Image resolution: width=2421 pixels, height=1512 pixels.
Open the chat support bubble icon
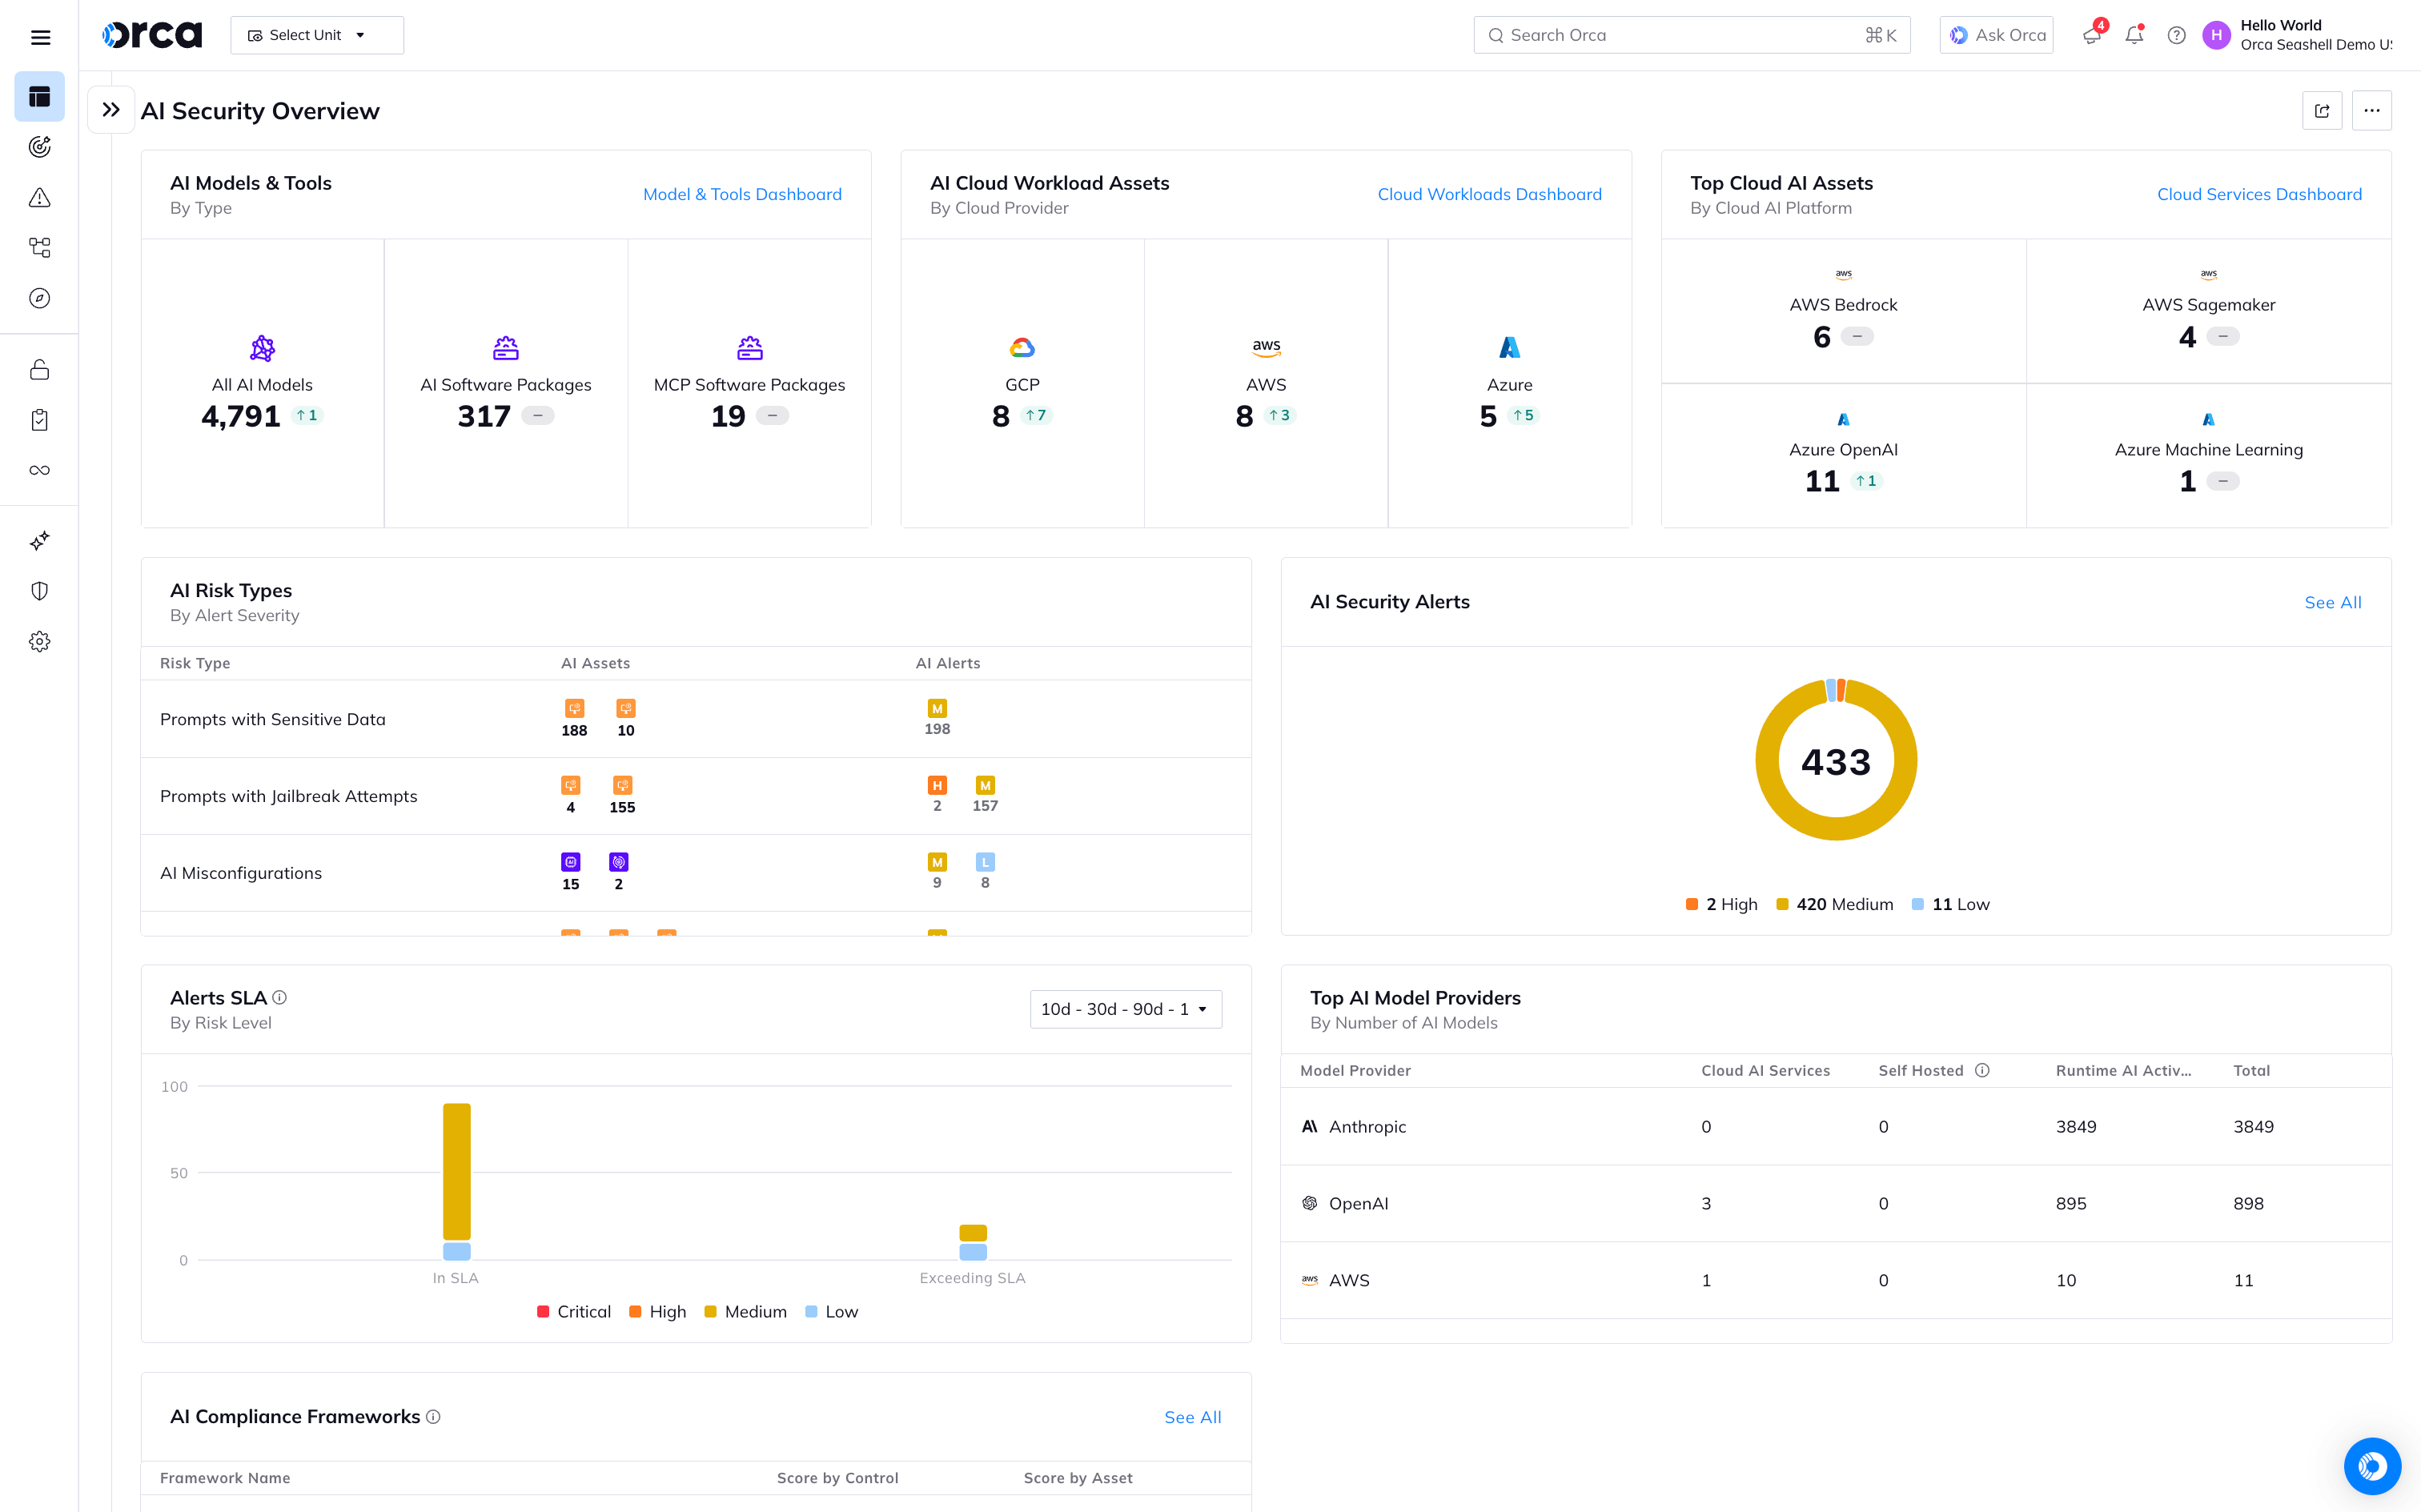coord(2371,1465)
